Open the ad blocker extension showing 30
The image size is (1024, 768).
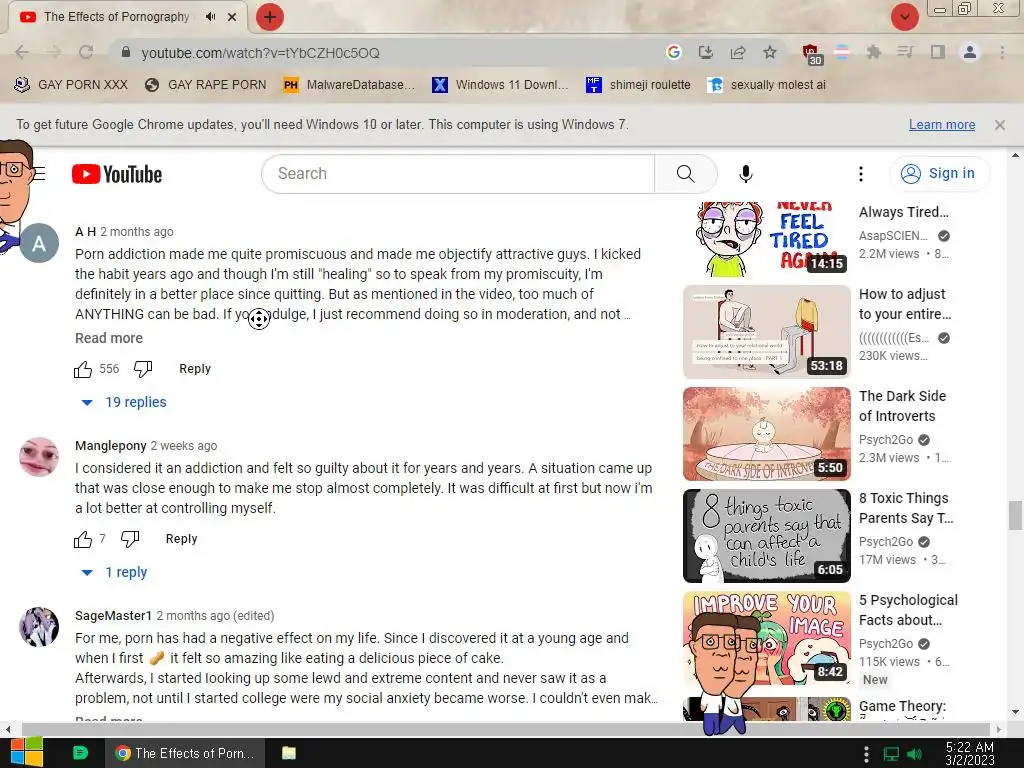[812, 54]
